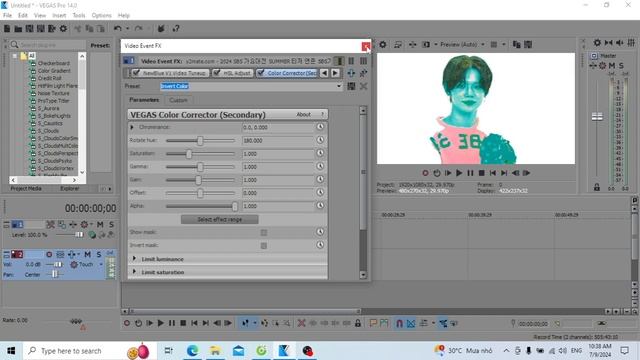Switch to the Custom tab
640x360 pixels.
[178, 100]
